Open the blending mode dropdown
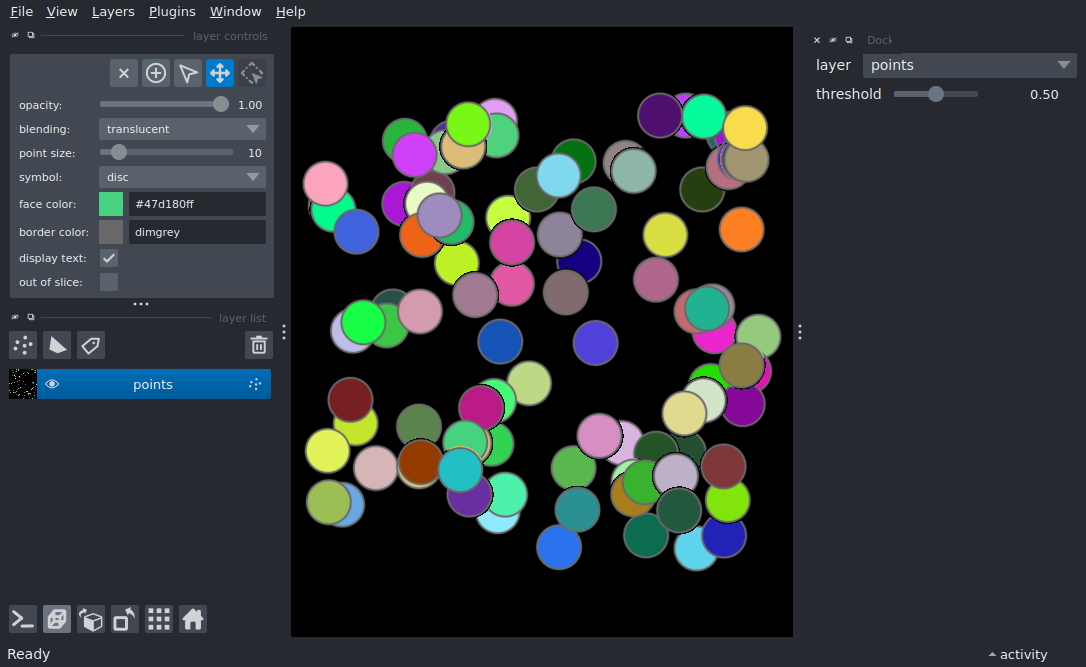This screenshot has width=1086, height=667. (x=182, y=129)
